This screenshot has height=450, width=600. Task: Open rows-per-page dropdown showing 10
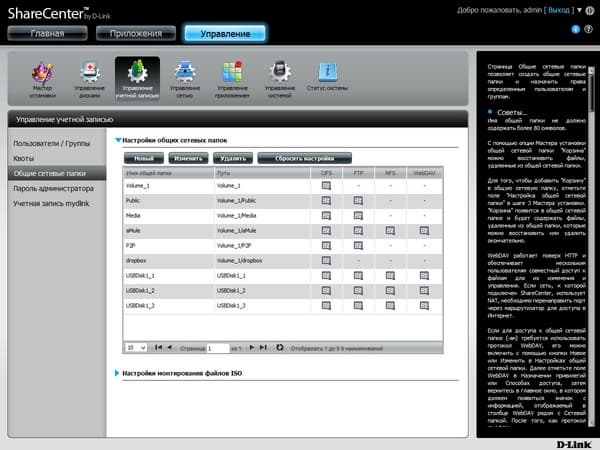click(x=136, y=348)
